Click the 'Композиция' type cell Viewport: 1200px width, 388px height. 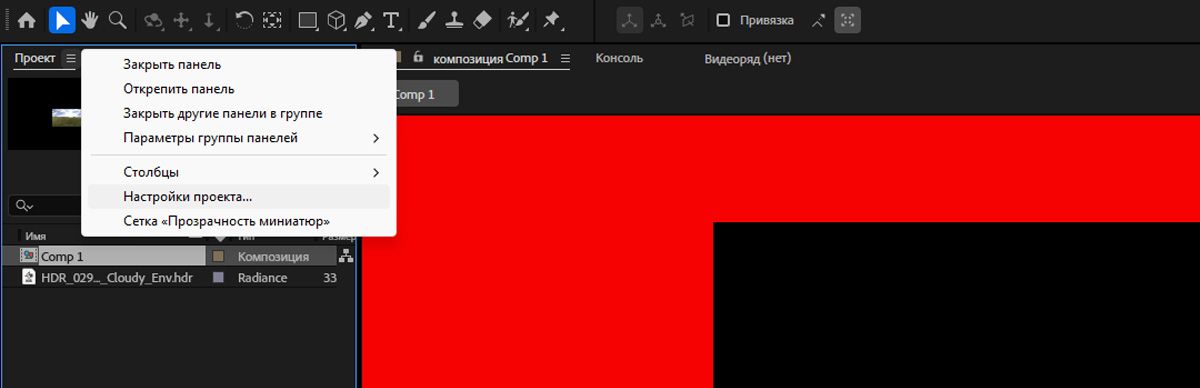pos(273,256)
